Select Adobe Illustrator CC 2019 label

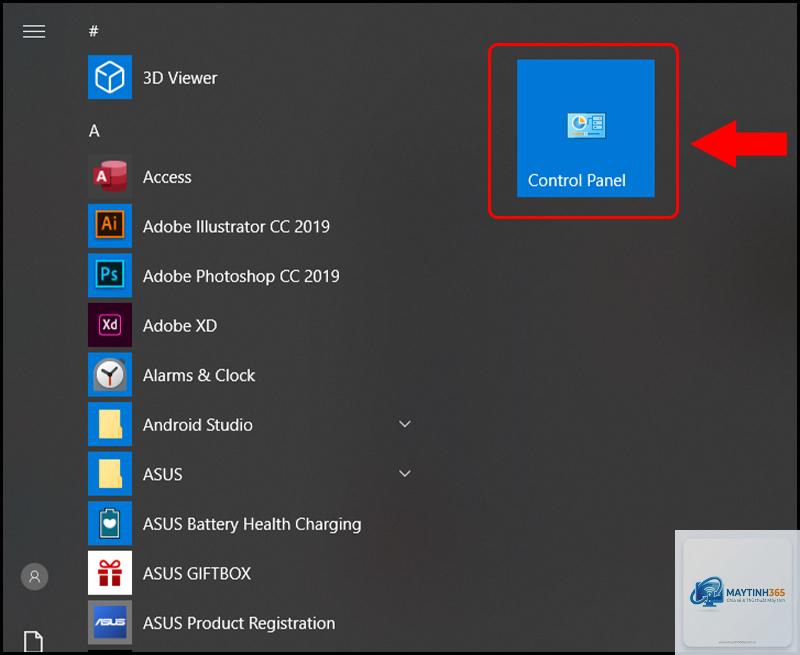[x=236, y=226]
